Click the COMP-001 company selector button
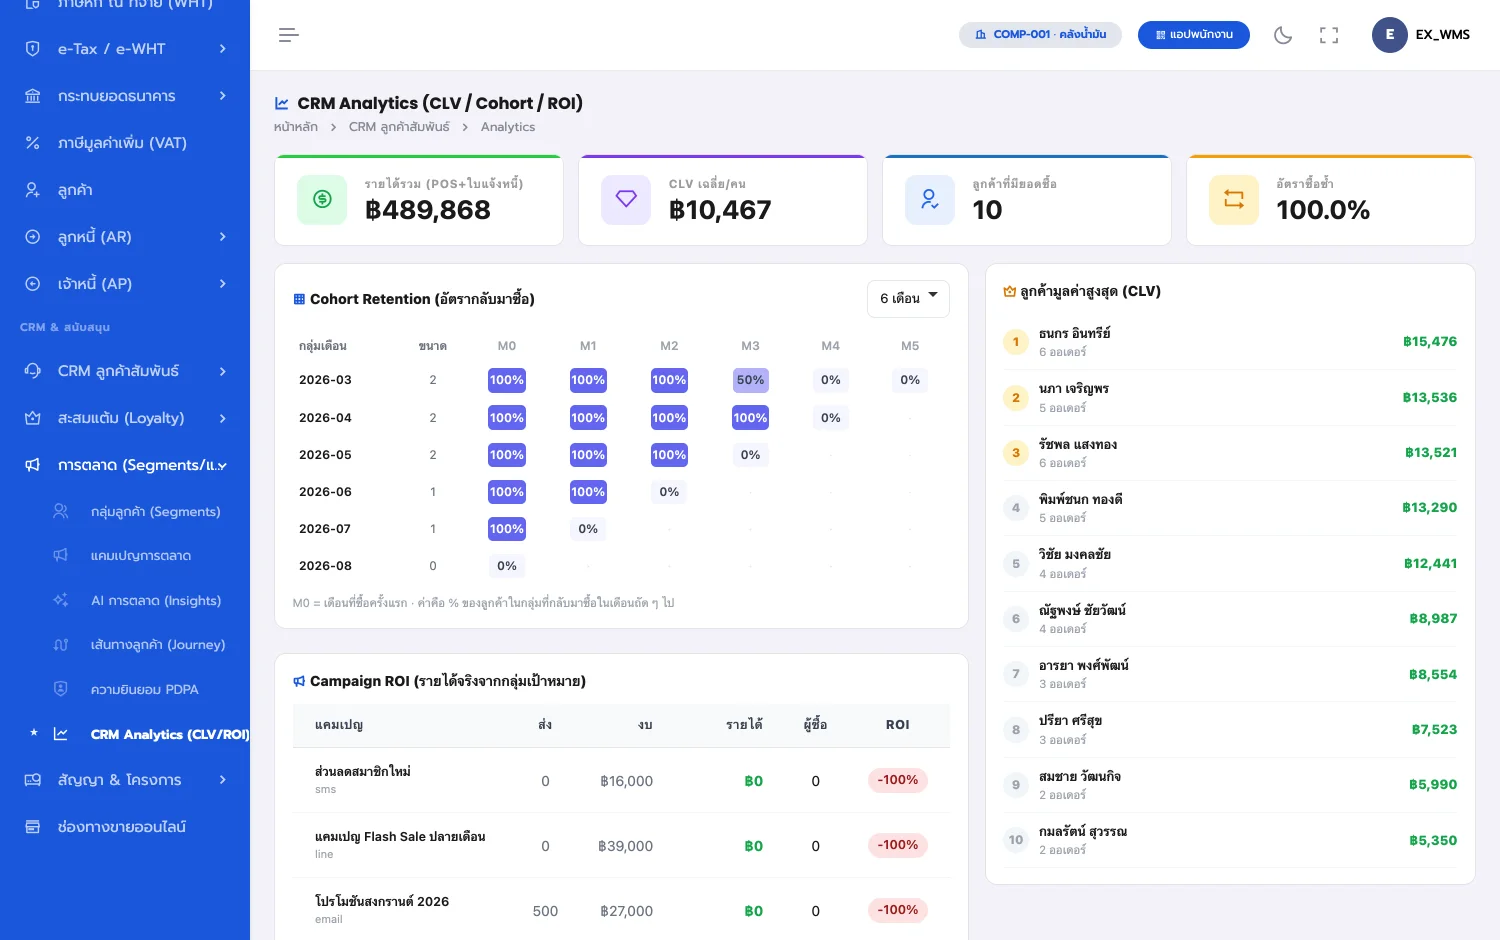This screenshot has width=1500, height=940. (1040, 35)
